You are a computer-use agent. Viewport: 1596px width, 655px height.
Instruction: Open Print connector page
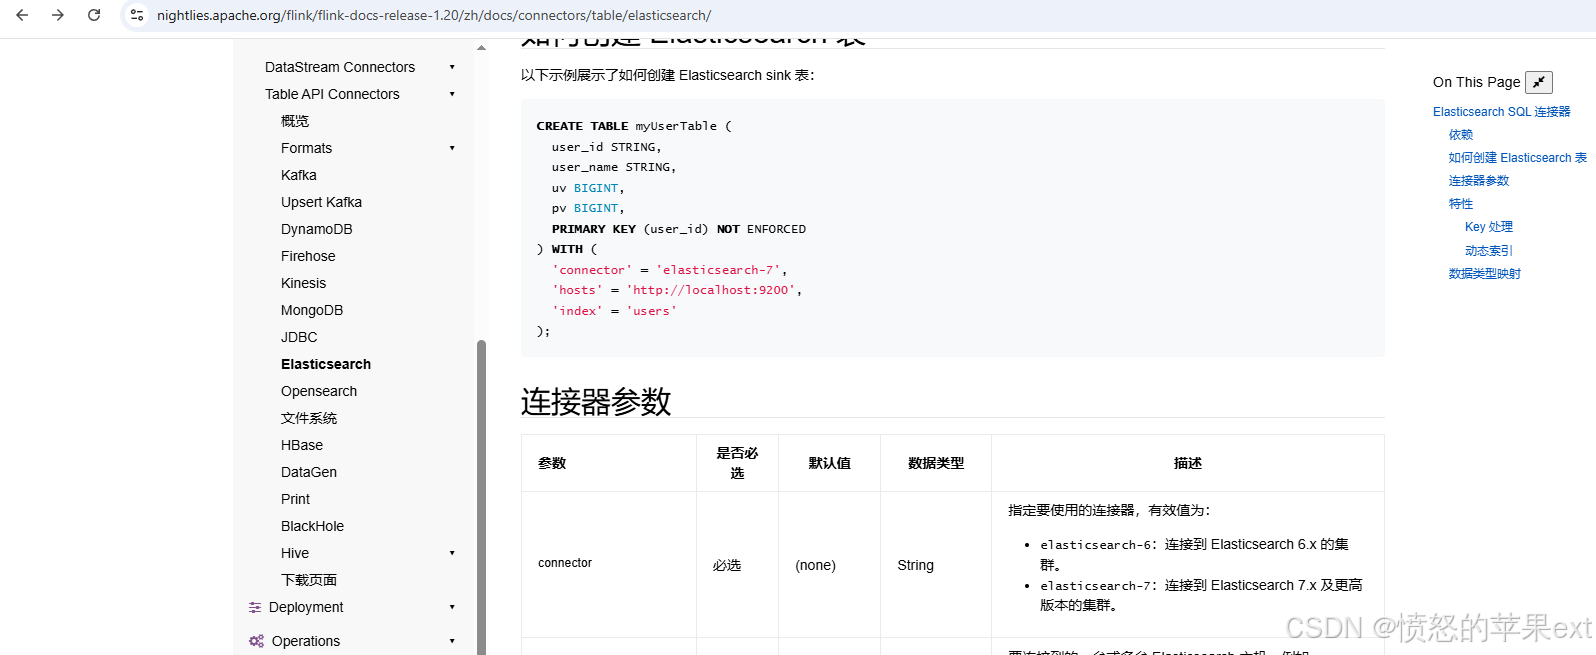pyautogui.click(x=295, y=499)
